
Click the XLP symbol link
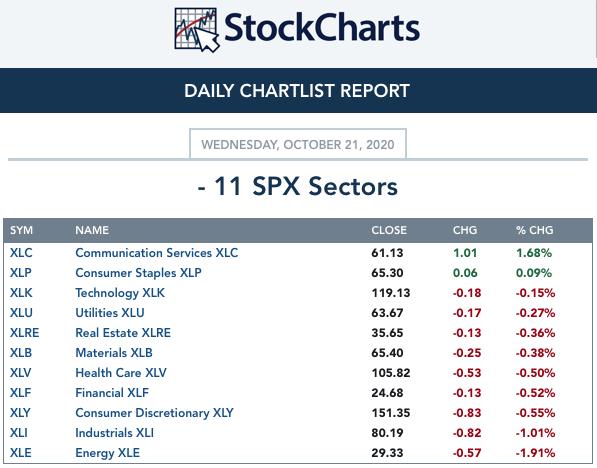click(21, 273)
